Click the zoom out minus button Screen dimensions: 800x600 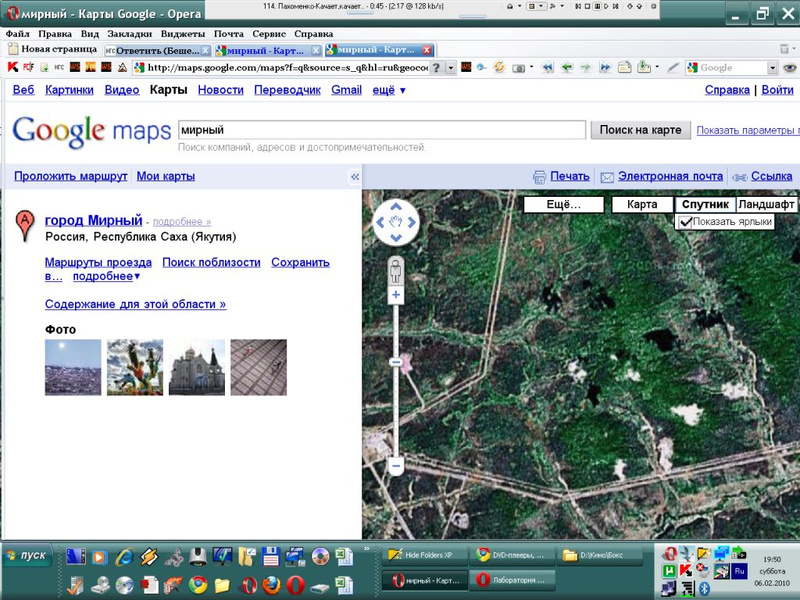396,466
